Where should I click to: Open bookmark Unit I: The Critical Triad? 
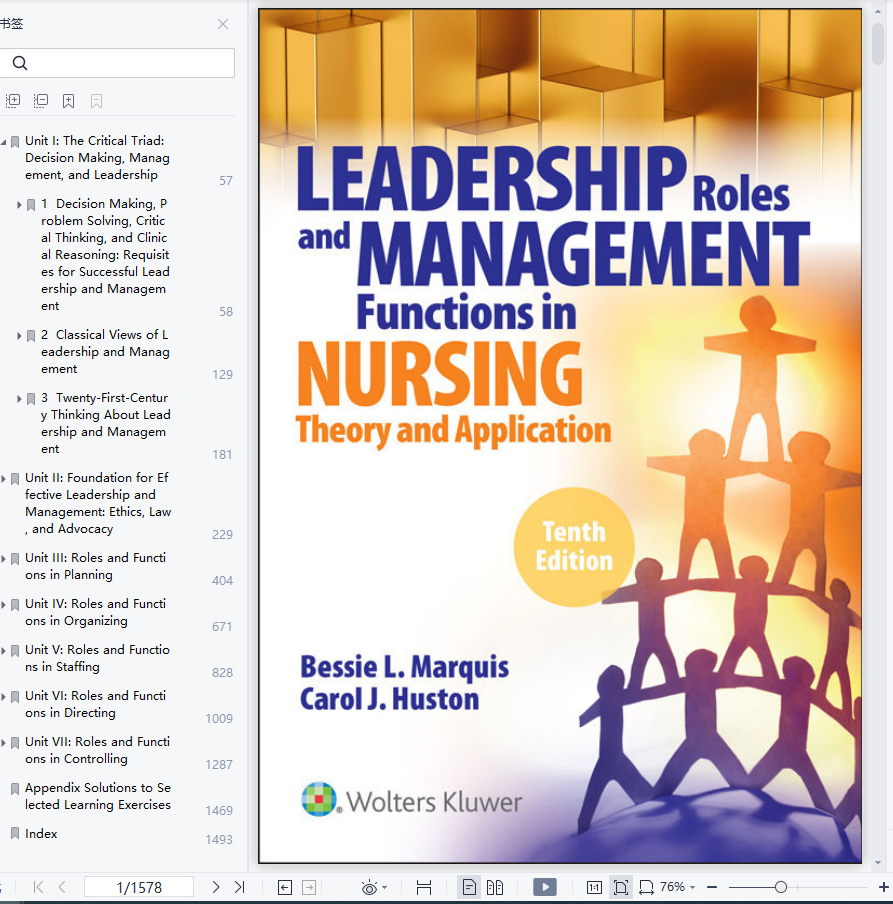(97, 157)
